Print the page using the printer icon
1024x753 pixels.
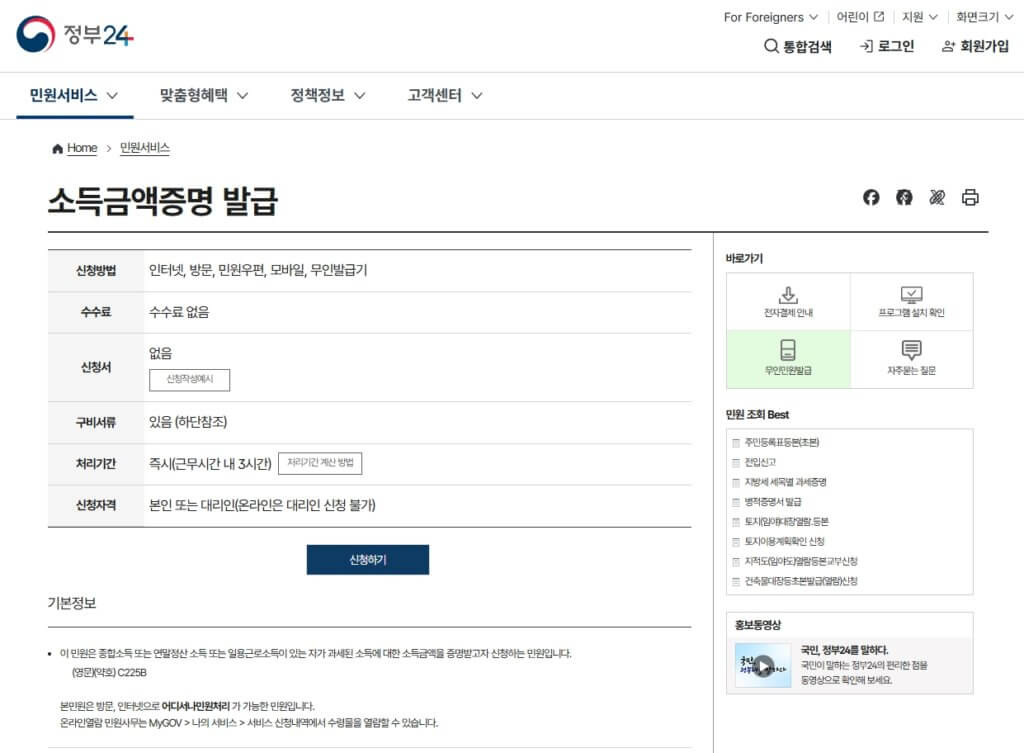click(x=969, y=198)
